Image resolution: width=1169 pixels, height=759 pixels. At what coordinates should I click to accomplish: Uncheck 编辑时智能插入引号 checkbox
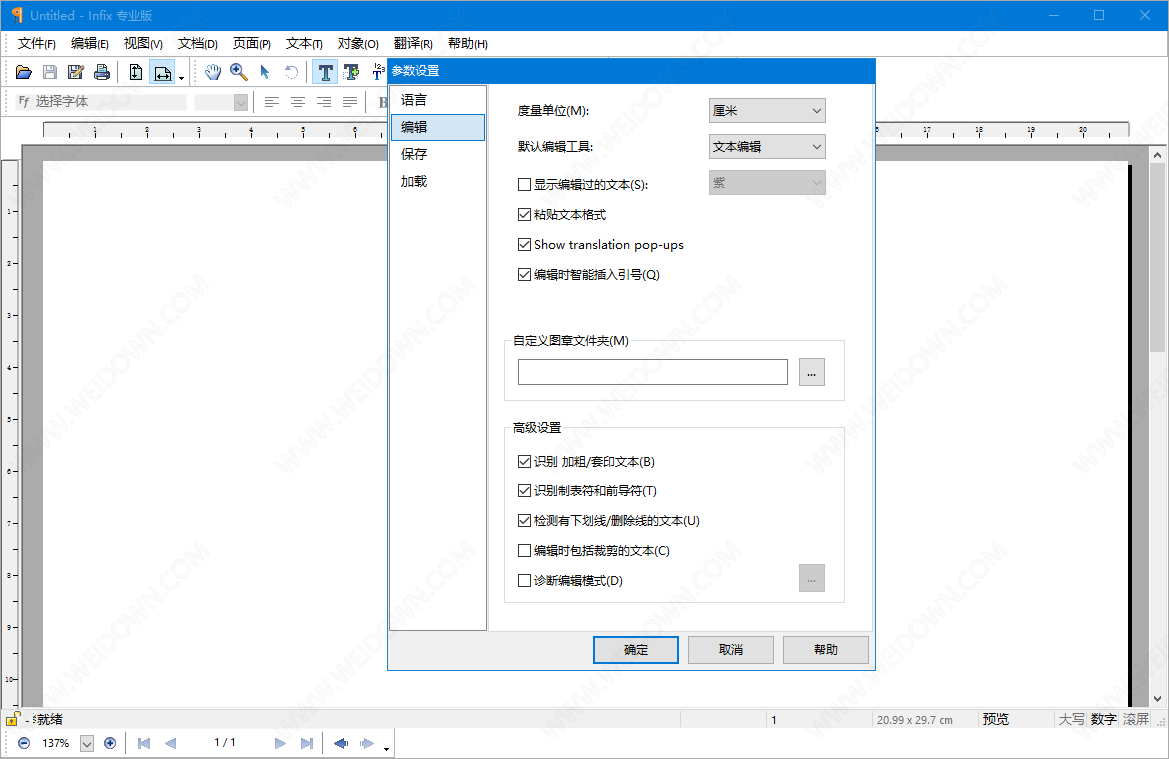[x=524, y=274]
